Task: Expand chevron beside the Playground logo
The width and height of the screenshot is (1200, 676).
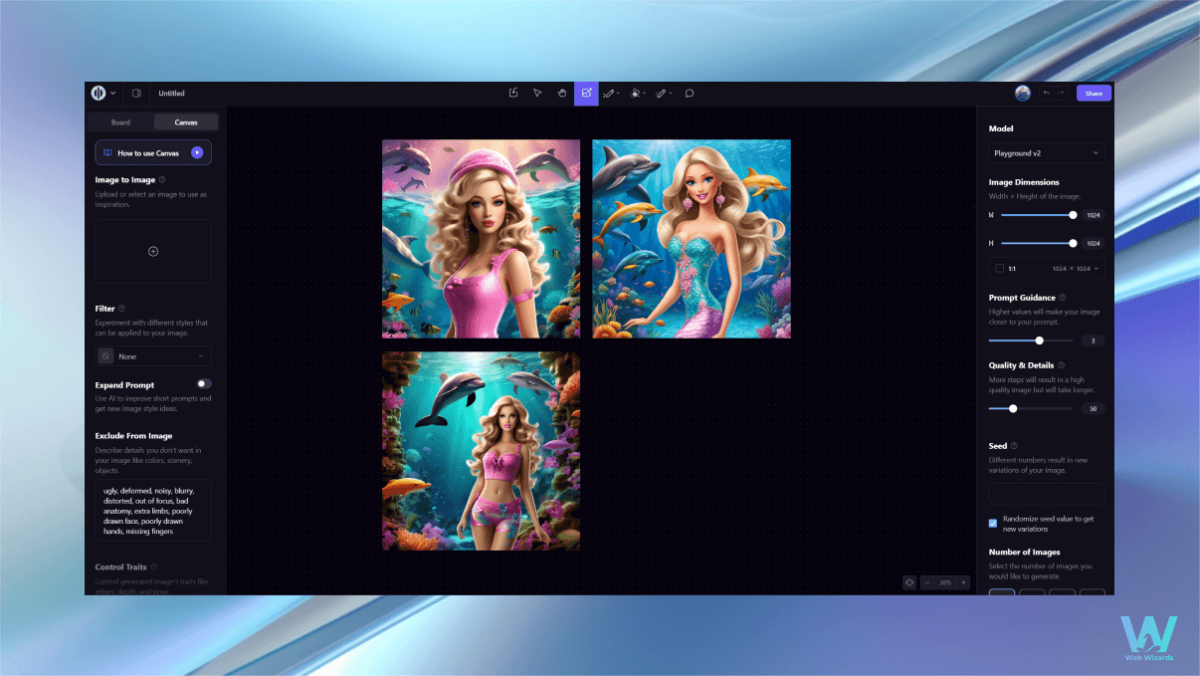Action: [112, 93]
